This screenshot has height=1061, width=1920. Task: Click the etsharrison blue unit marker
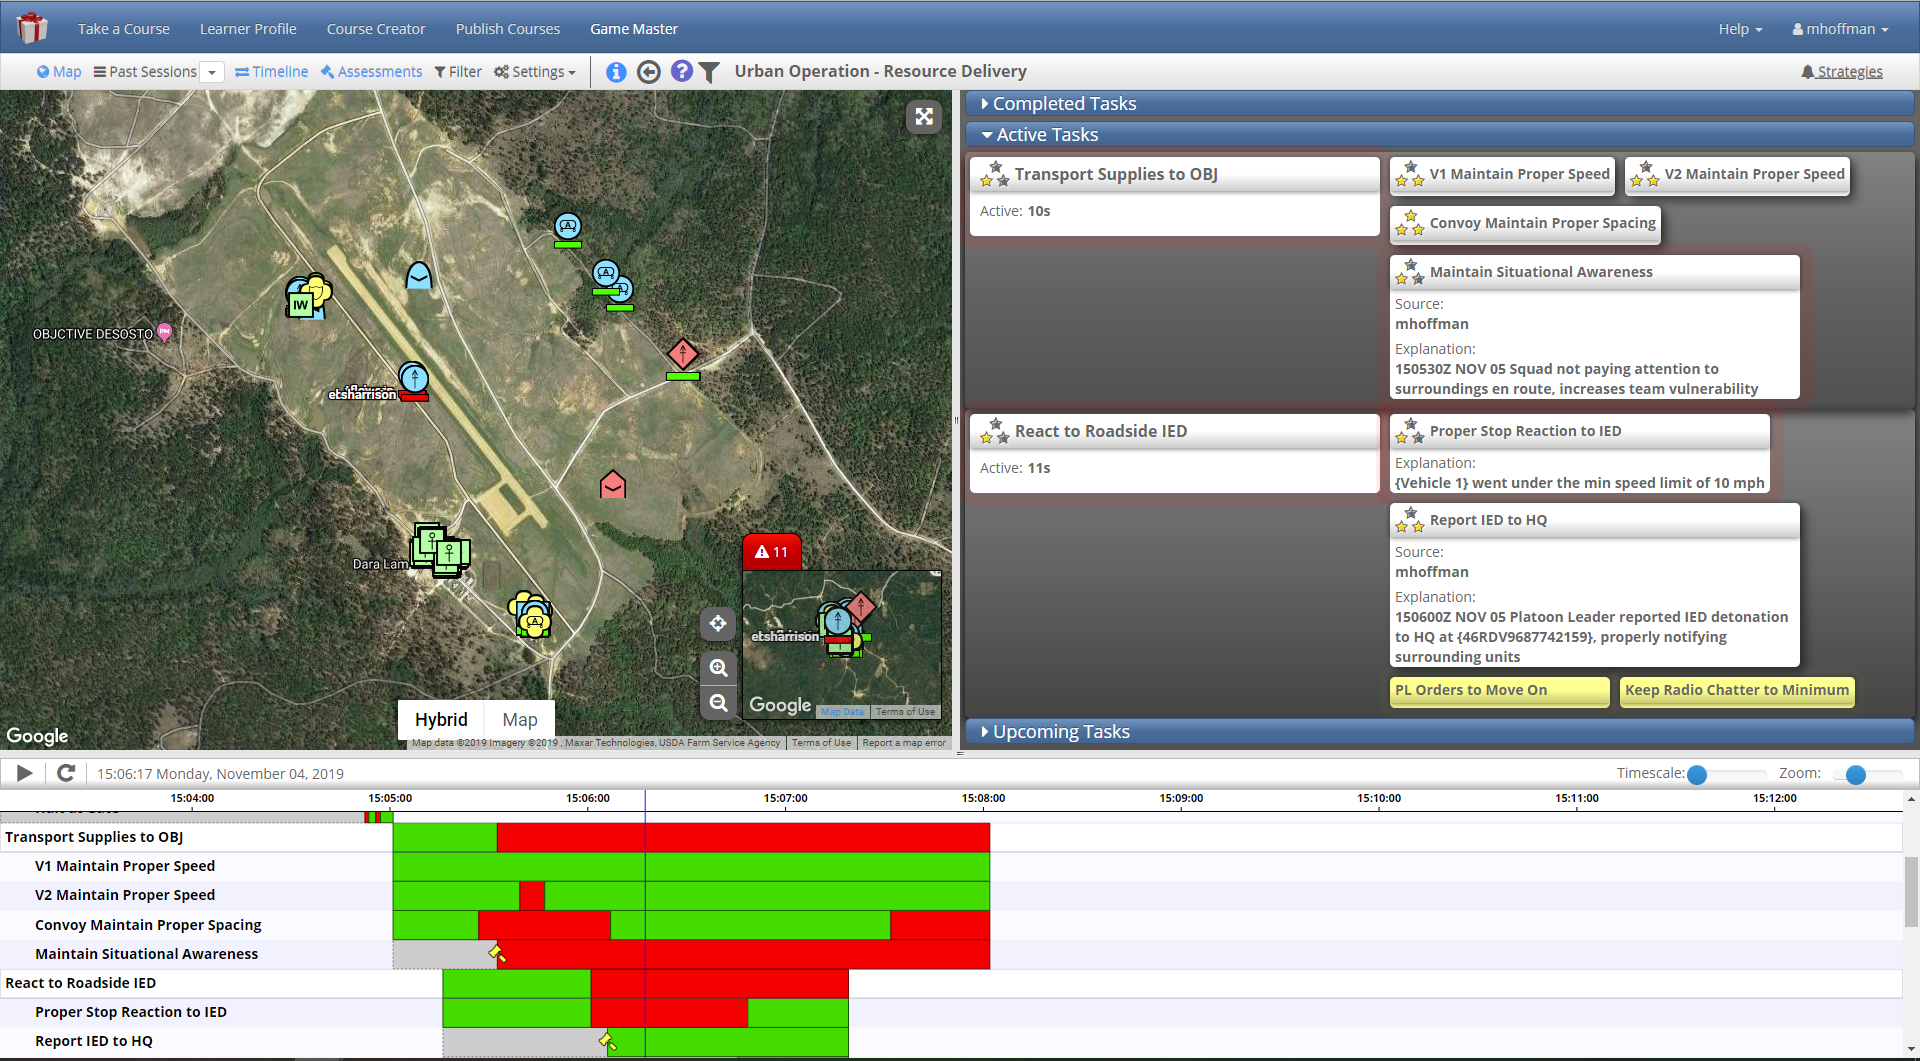point(414,378)
